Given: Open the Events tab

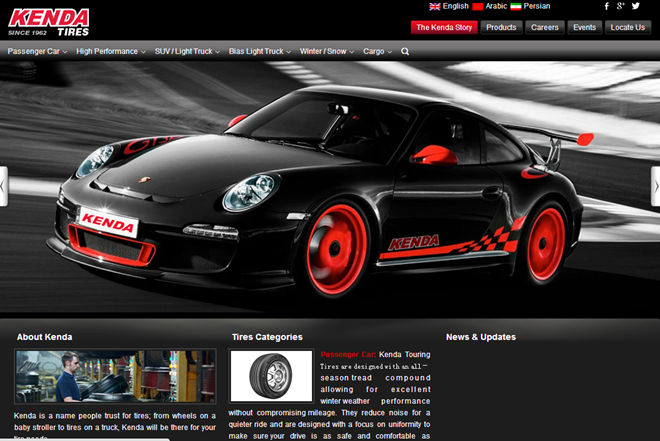Looking at the screenshot, I should pos(585,27).
